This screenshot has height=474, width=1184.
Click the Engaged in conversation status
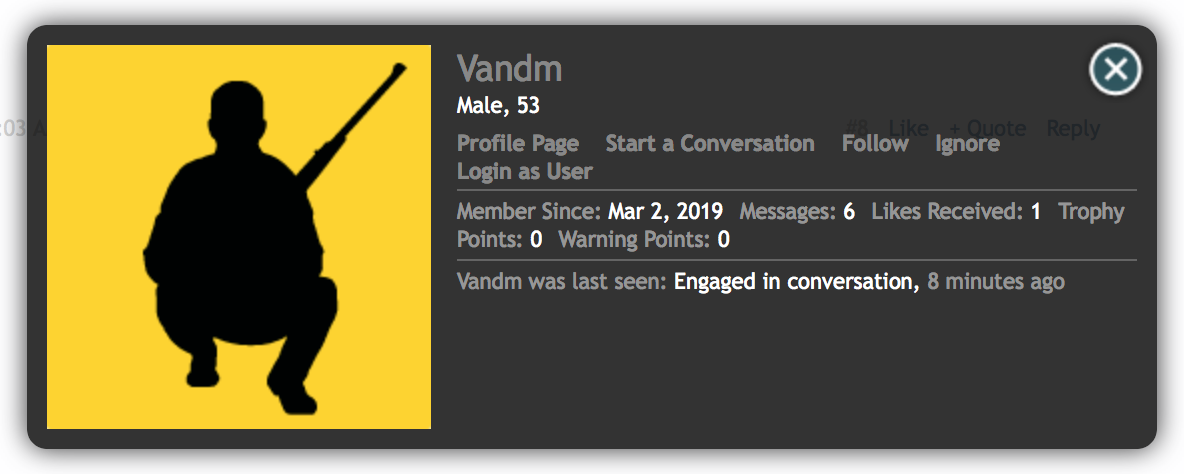coord(794,282)
